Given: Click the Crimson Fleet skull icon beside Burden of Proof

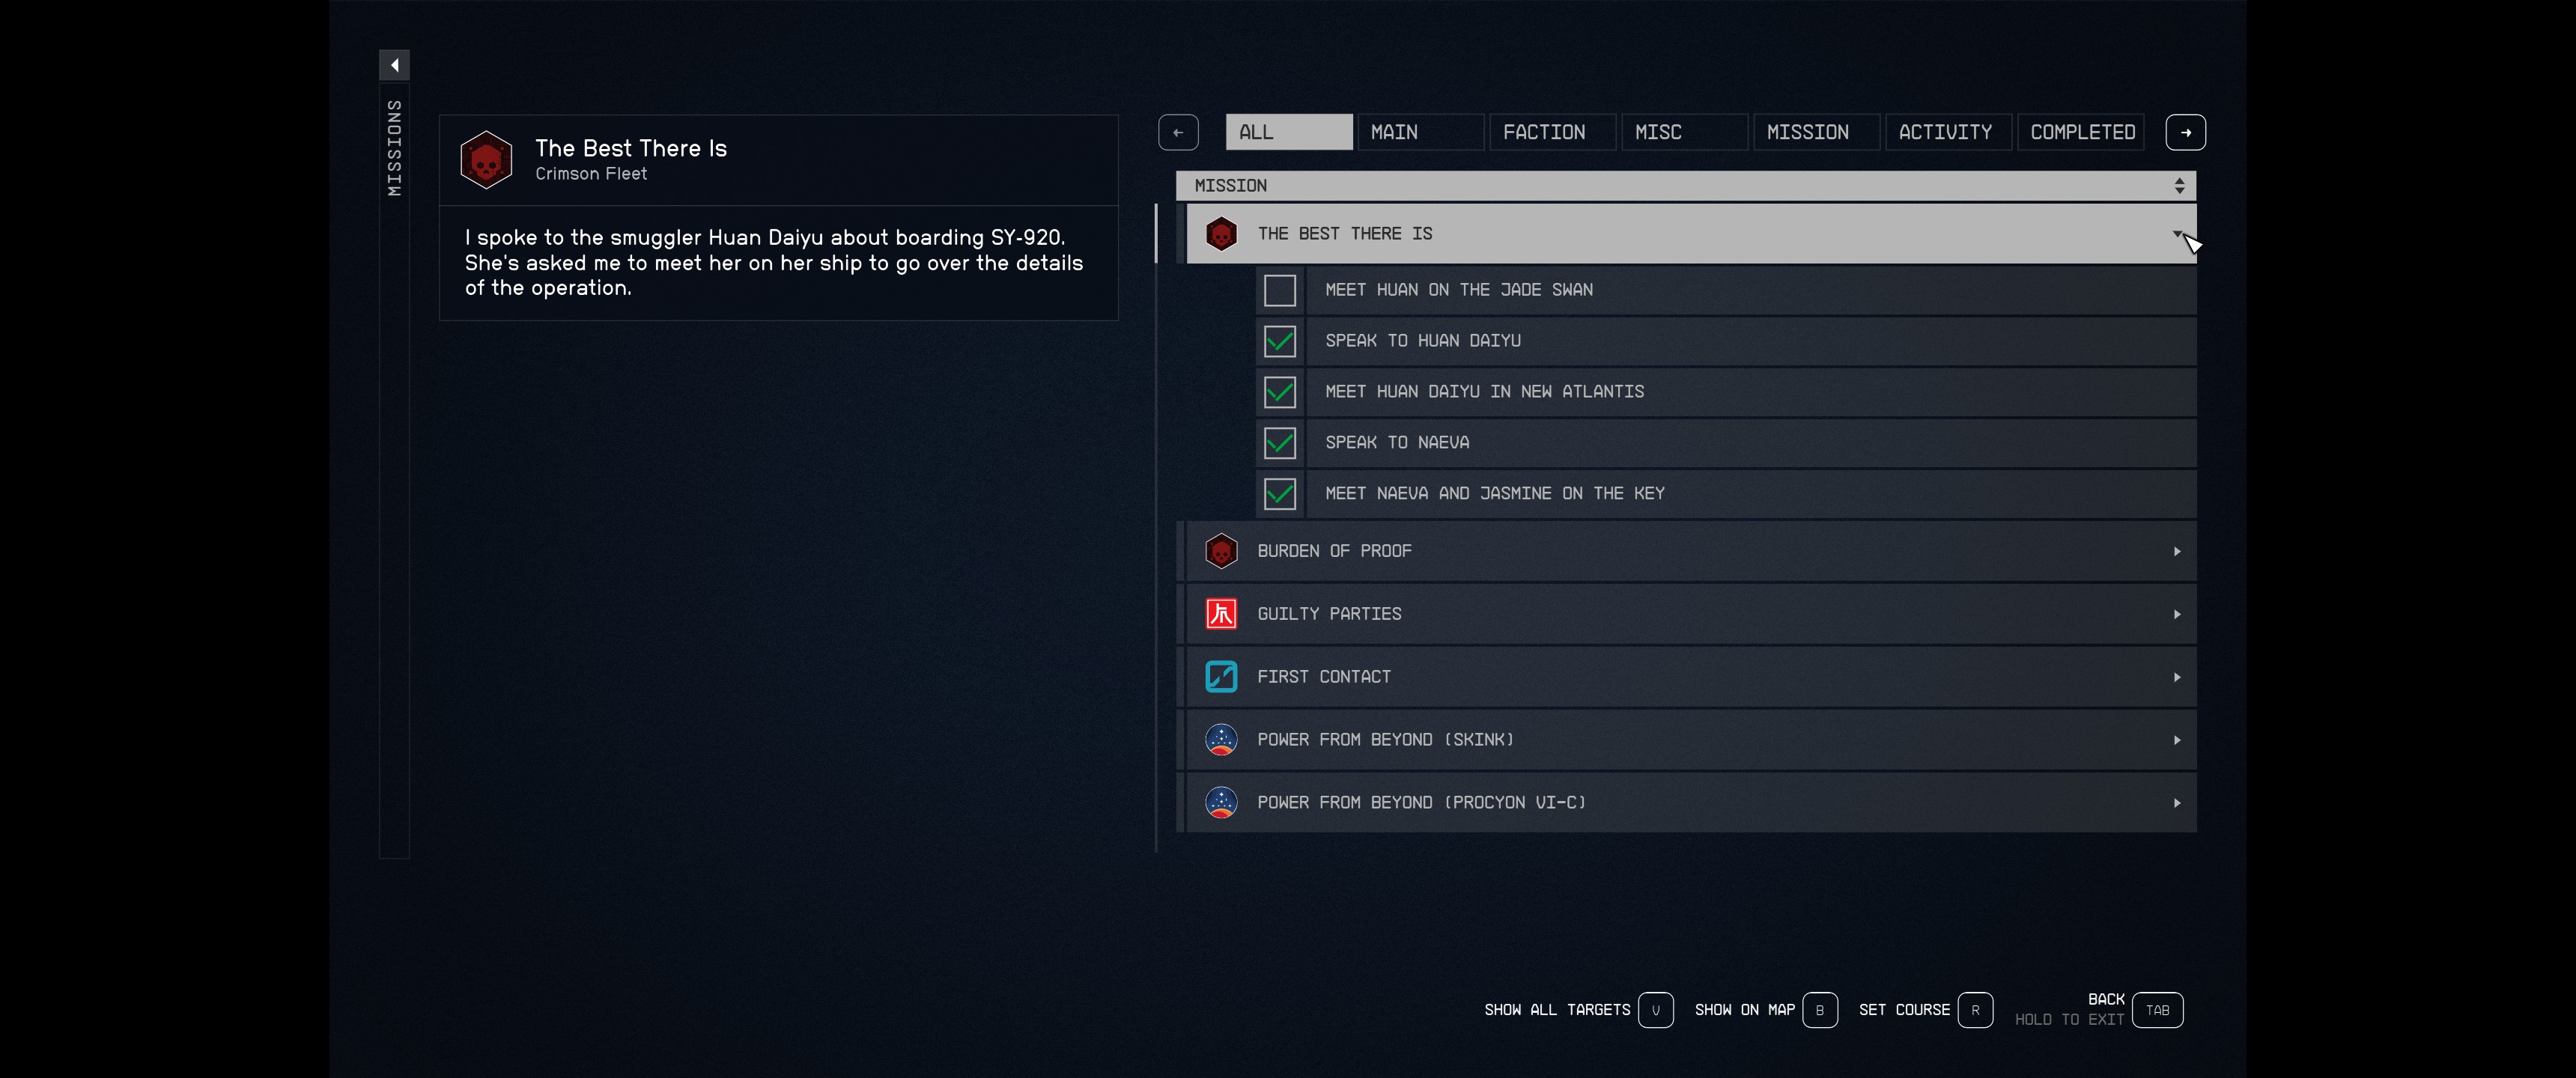Looking at the screenshot, I should [1221, 551].
